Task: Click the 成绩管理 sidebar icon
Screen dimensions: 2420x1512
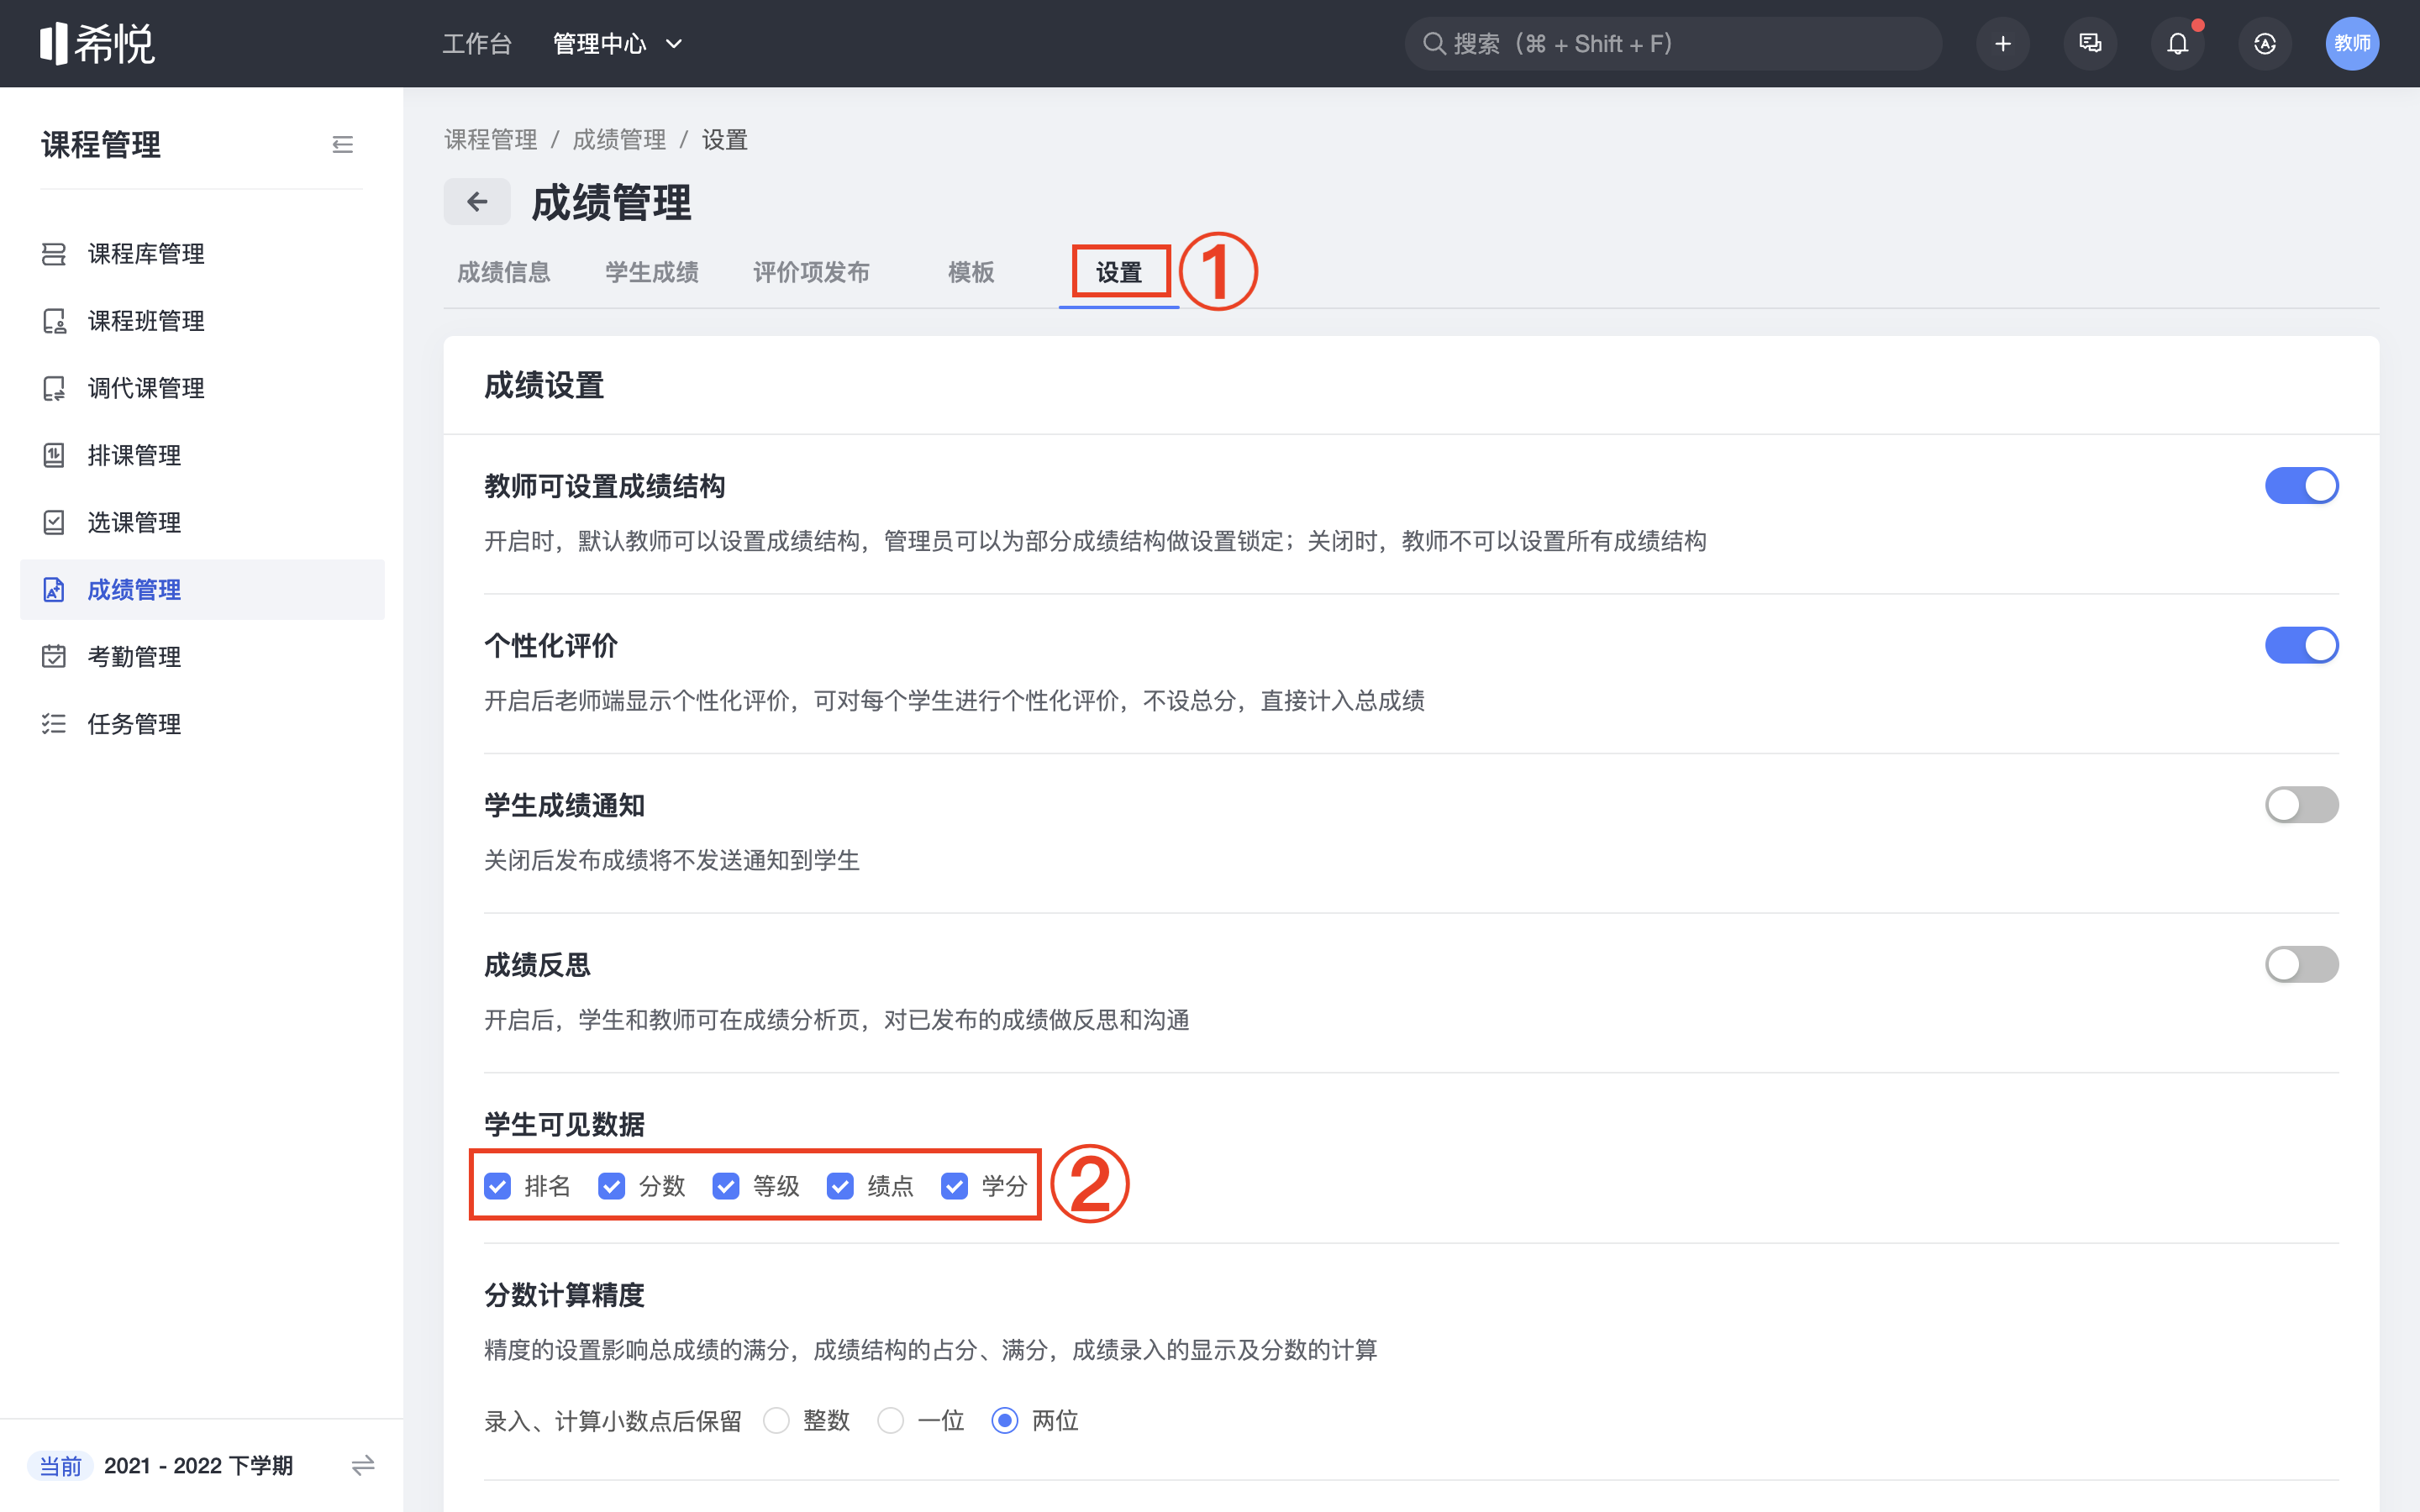Action: 54,590
